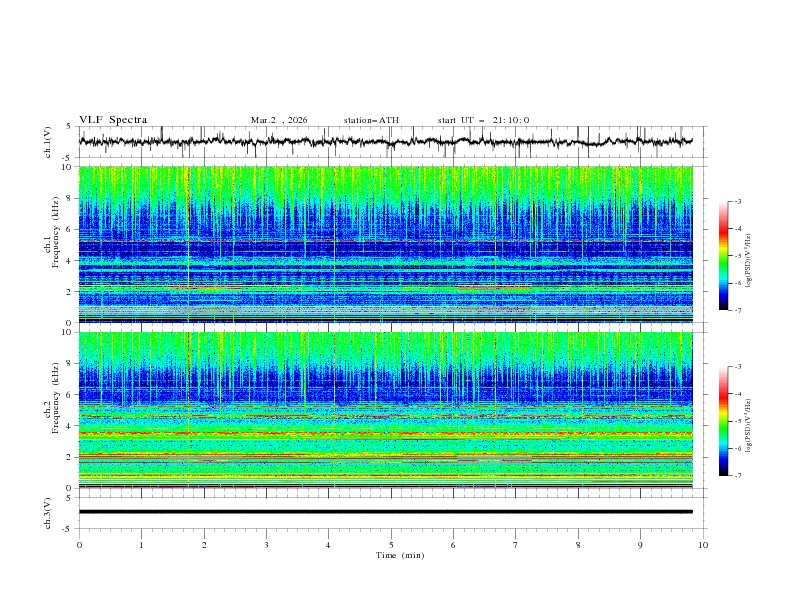Click the ch.2 'Frequency (kHz)' axis label
Viewport: 792px width, 612px height.
(x=56, y=398)
